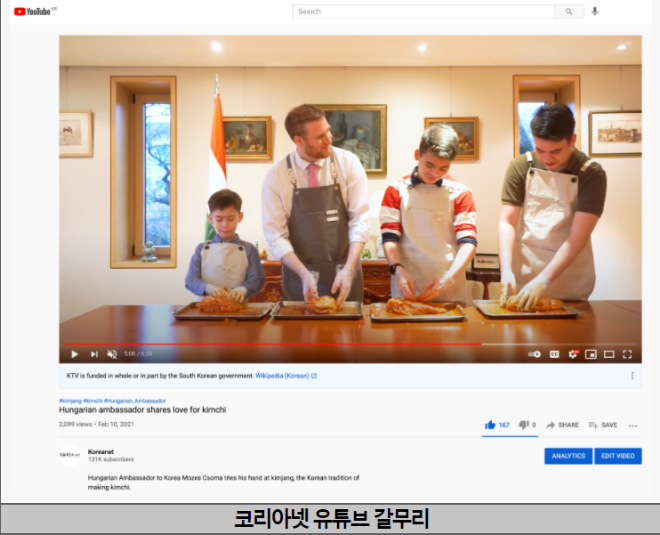Open the #Hungarian_Ambassador hashtag
This screenshot has height=535, width=660.
coord(135,401)
